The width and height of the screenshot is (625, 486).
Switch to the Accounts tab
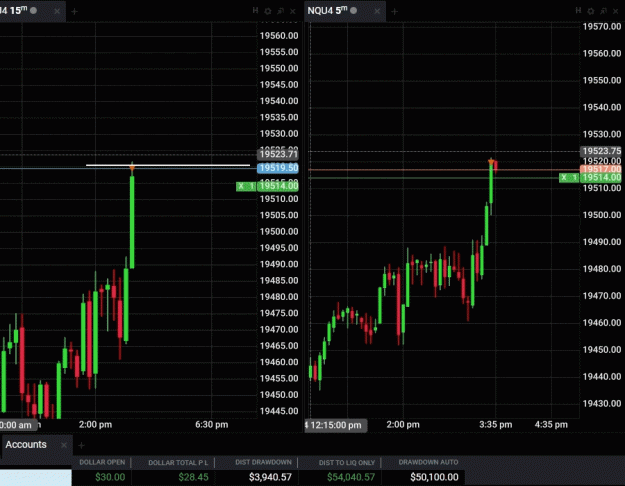[x=26, y=445]
